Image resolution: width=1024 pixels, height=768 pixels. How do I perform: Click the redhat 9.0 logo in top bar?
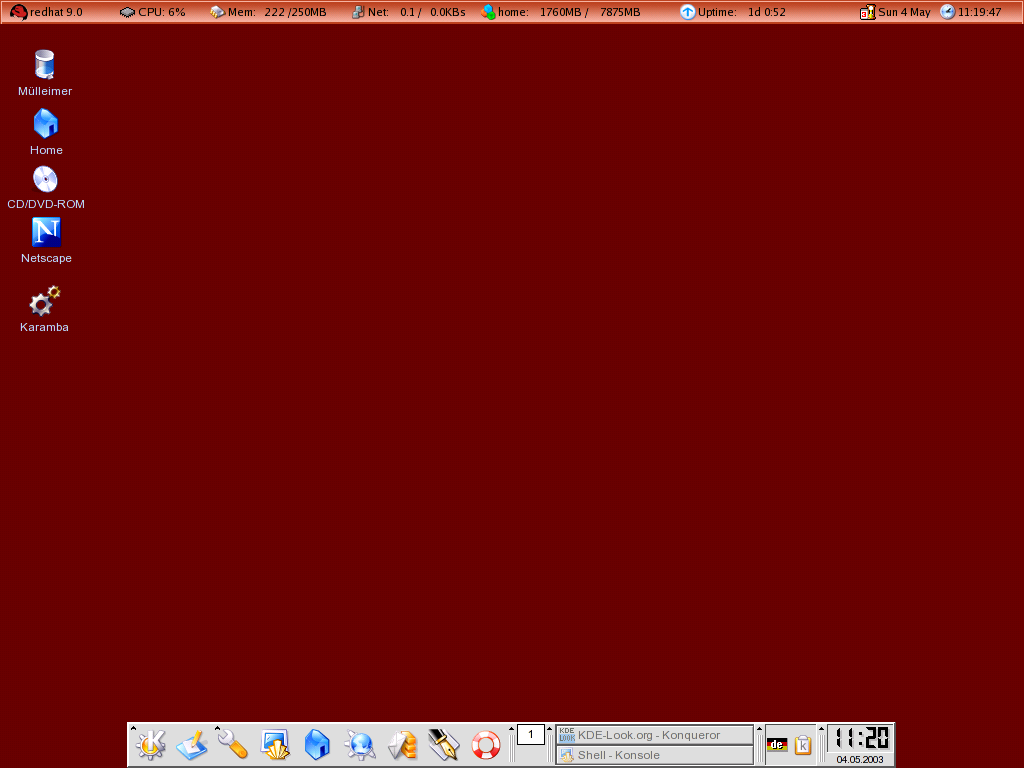(19, 12)
